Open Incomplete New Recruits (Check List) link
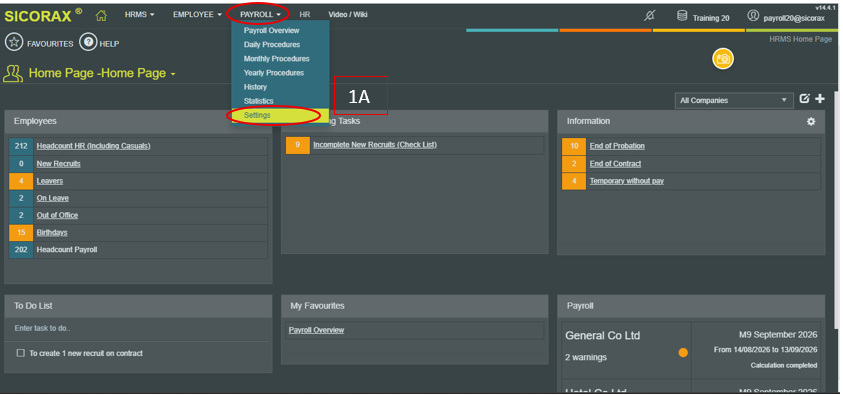843x396 pixels. (x=375, y=145)
